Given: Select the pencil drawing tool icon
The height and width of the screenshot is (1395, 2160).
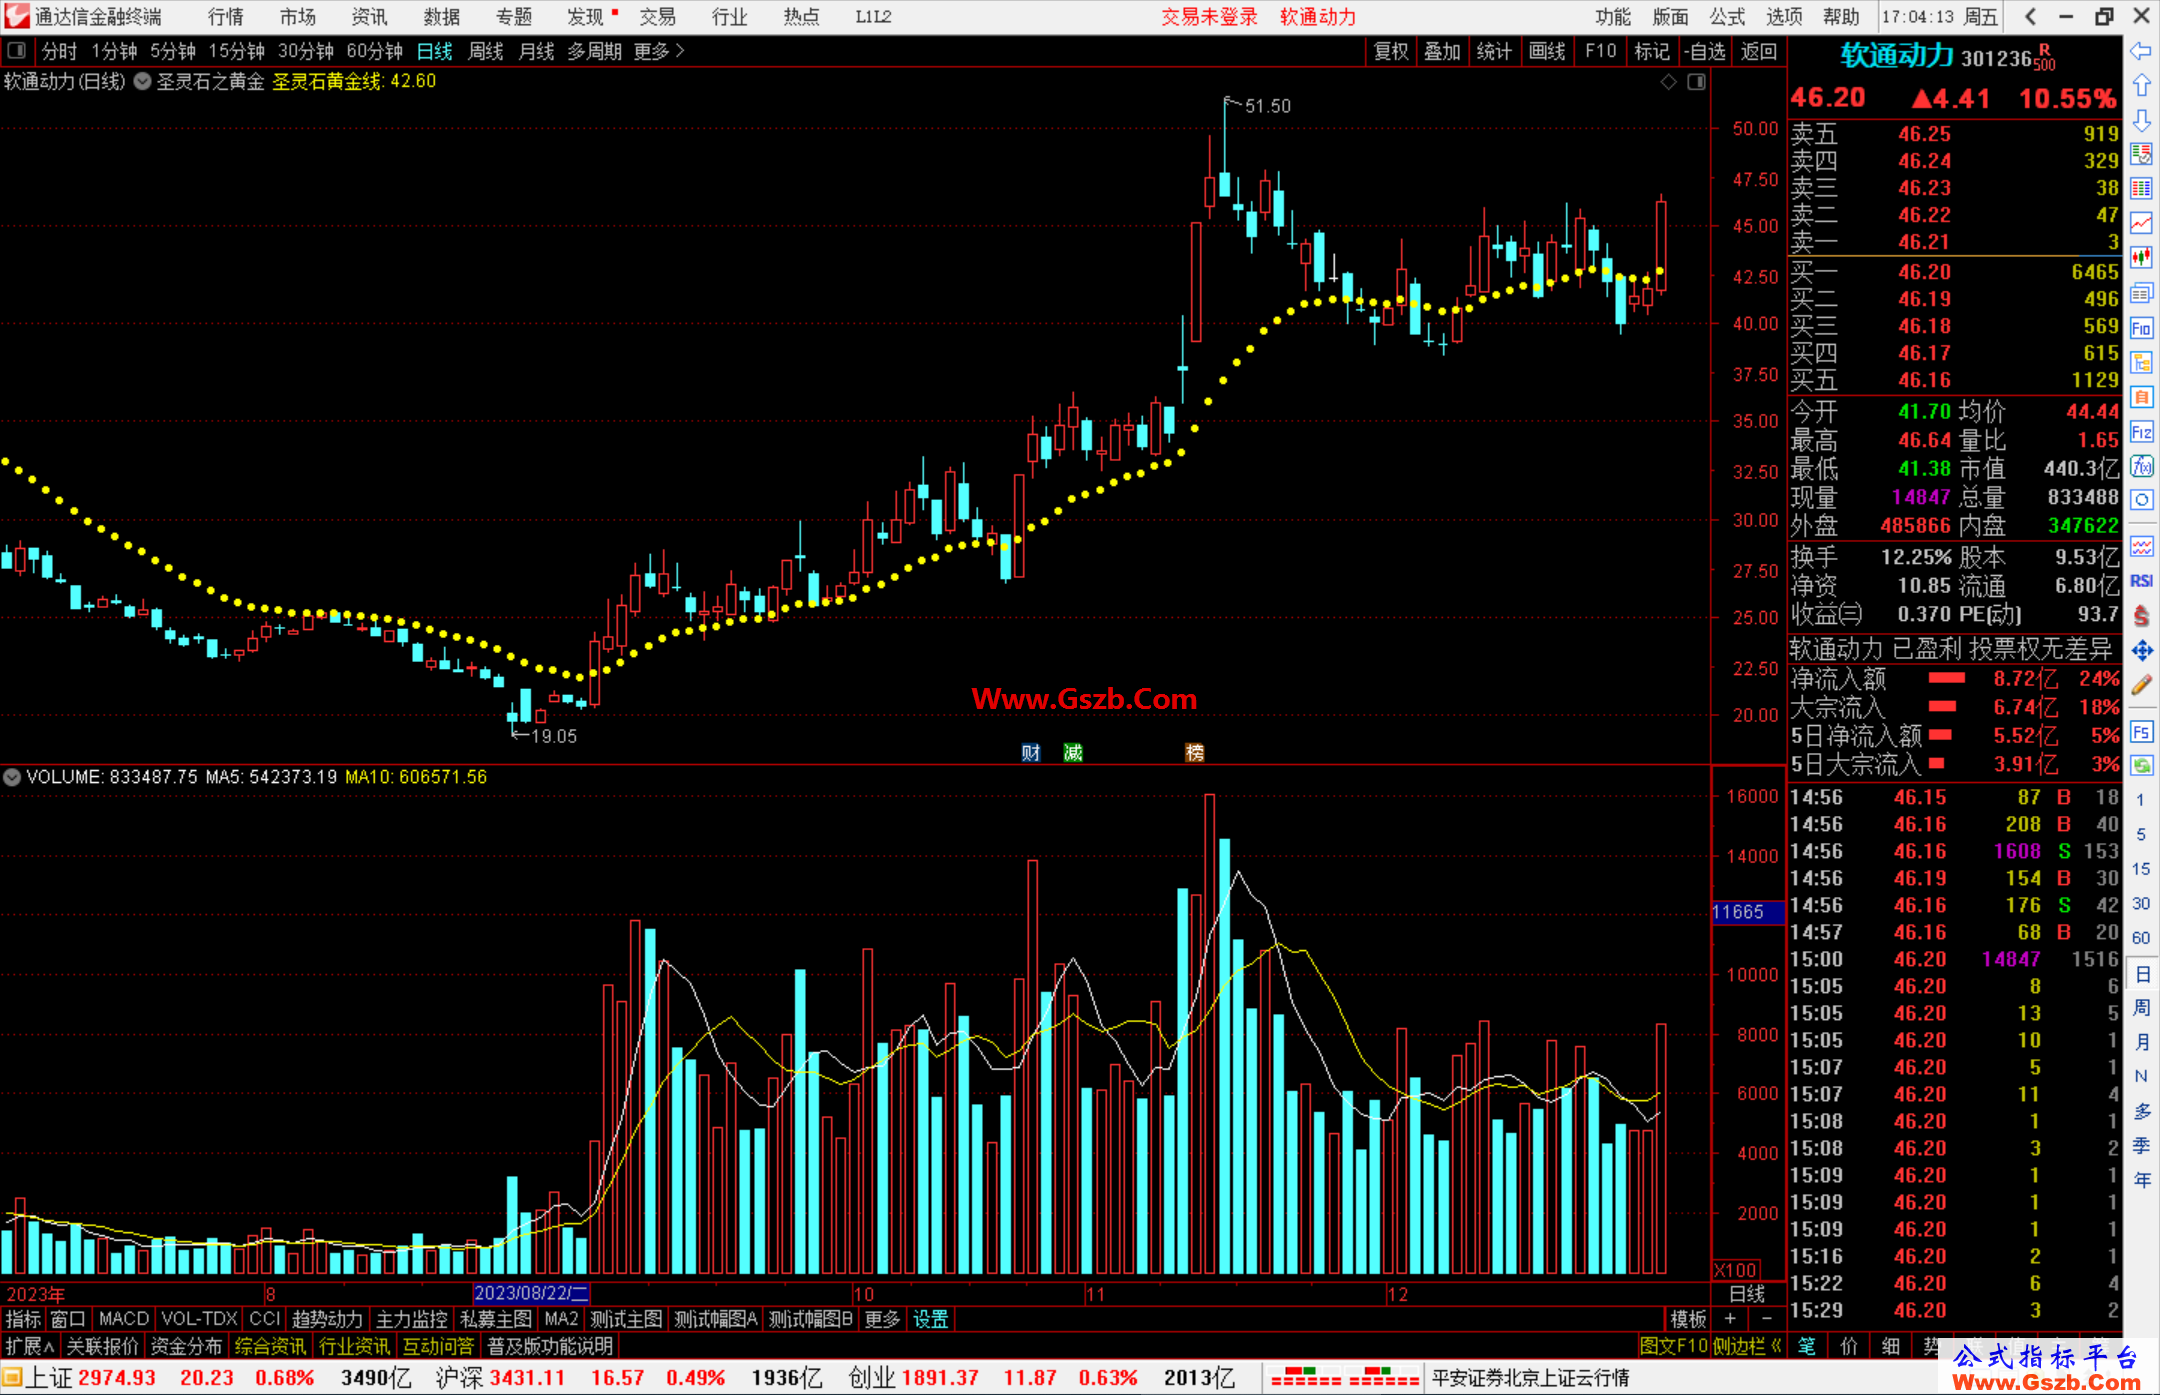Looking at the screenshot, I should click(x=2141, y=686).
